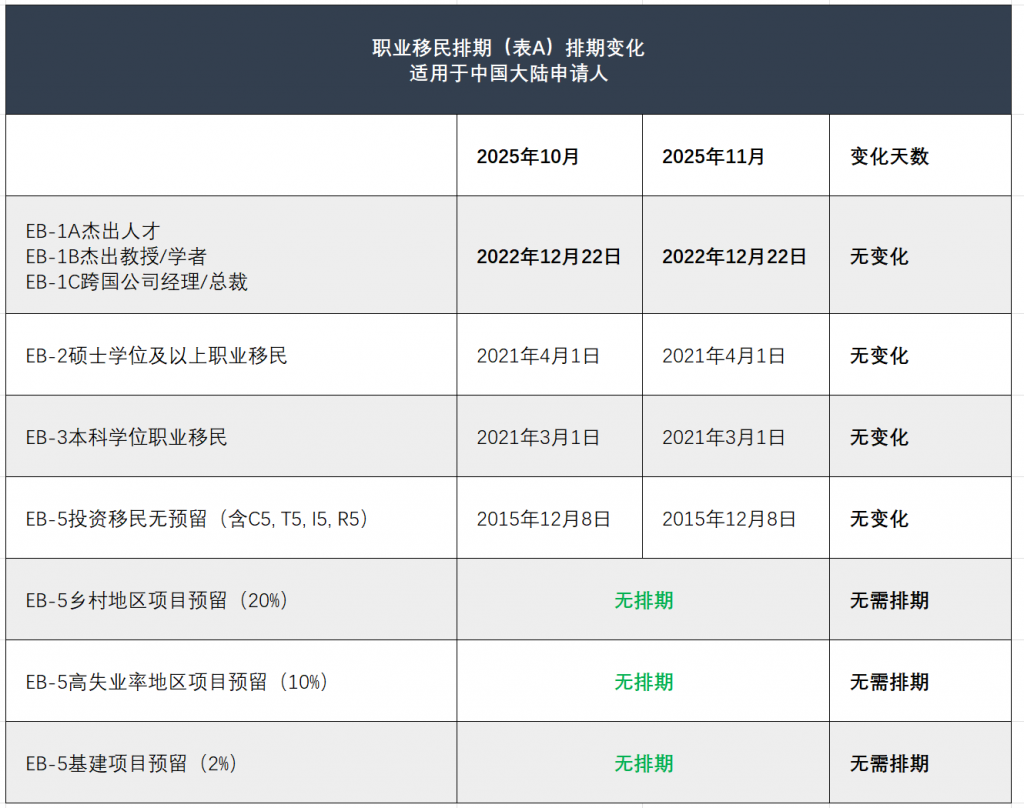Select the EB-2硕士学位及以上职业移民 row label
Viewport: 1024px width, 808px height.
(156, 356)
